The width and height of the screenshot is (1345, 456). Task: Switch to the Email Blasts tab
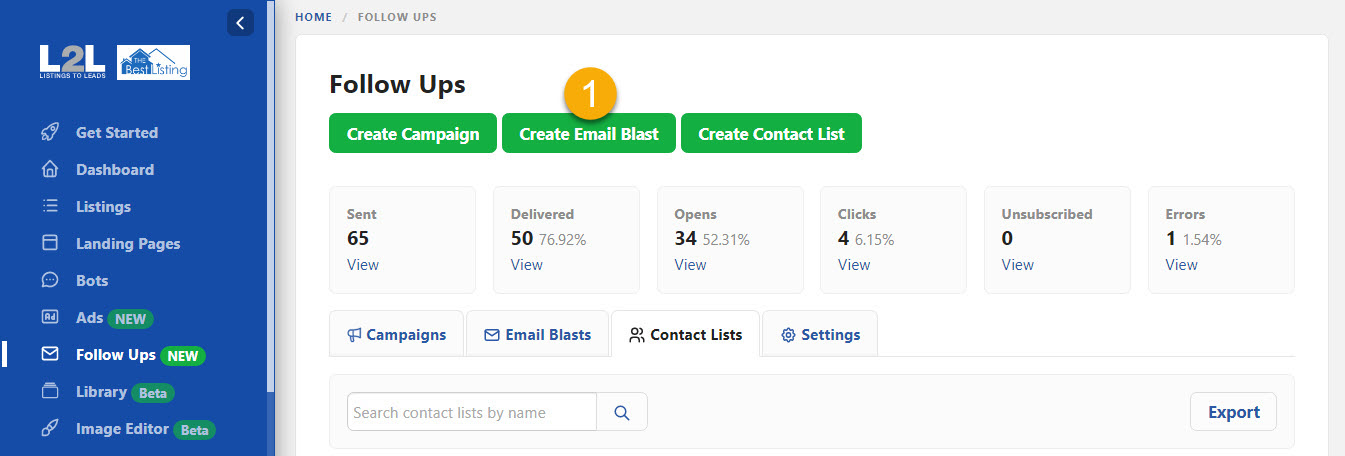538,334
